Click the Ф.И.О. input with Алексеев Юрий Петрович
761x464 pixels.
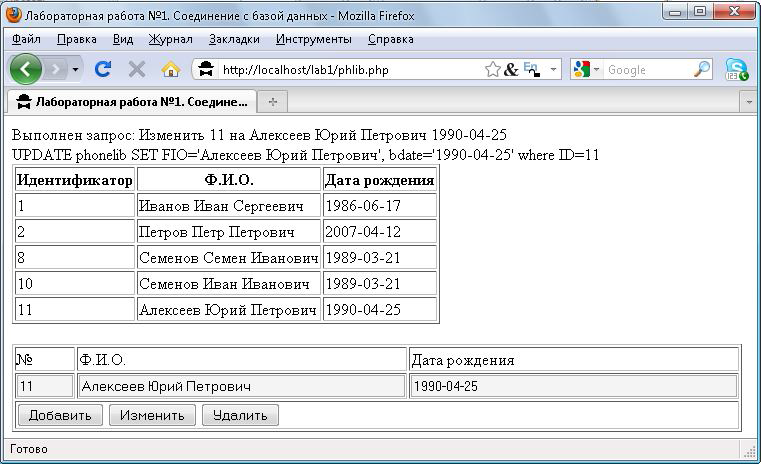tap(242, 386)
